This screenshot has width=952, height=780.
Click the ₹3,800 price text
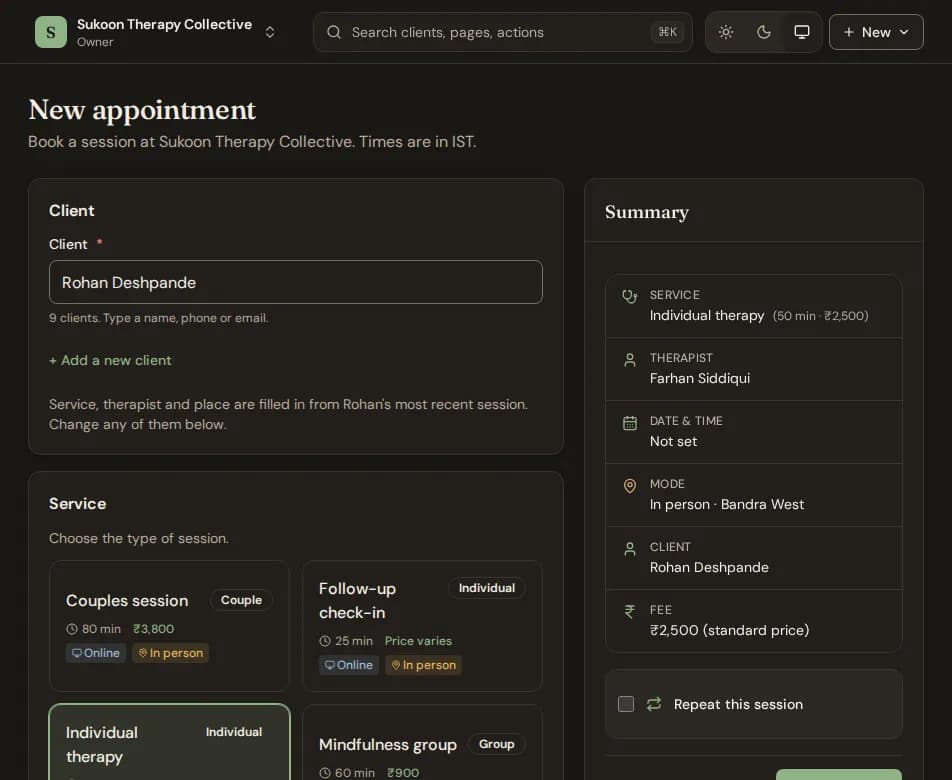[x=154, y=629]
